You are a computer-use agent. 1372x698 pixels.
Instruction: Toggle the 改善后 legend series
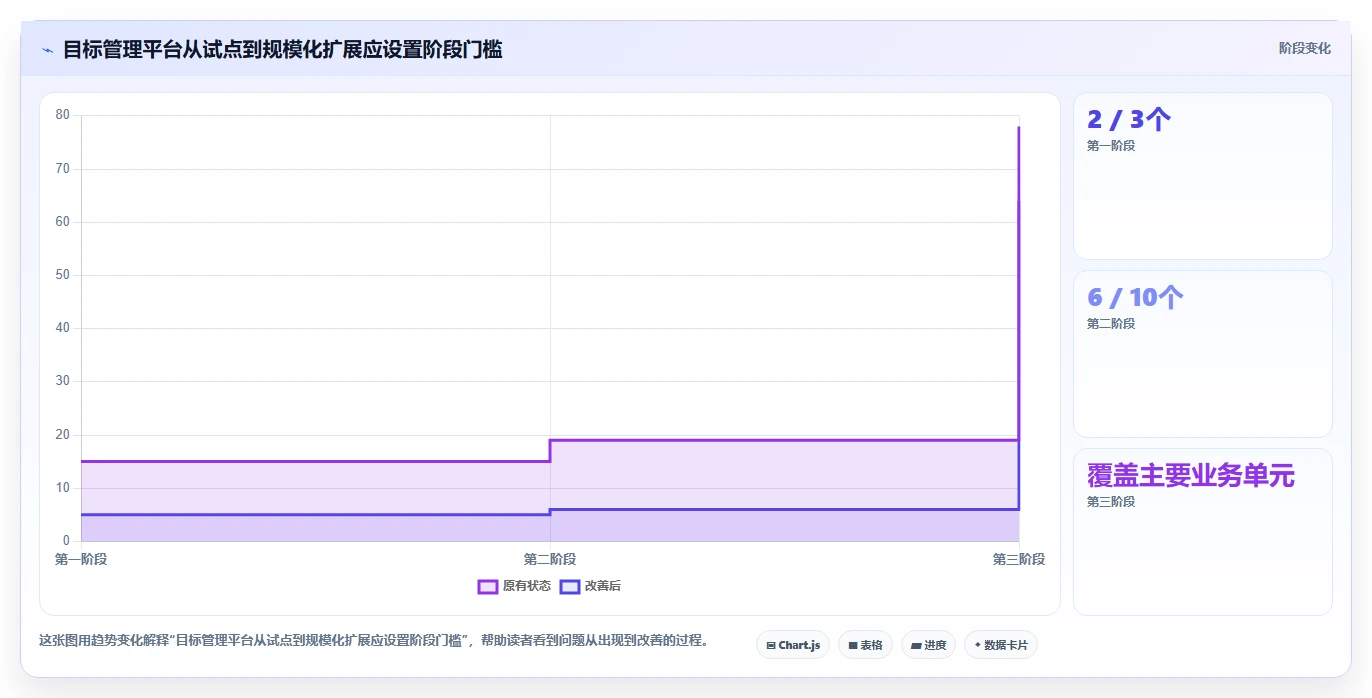point(590,586)
